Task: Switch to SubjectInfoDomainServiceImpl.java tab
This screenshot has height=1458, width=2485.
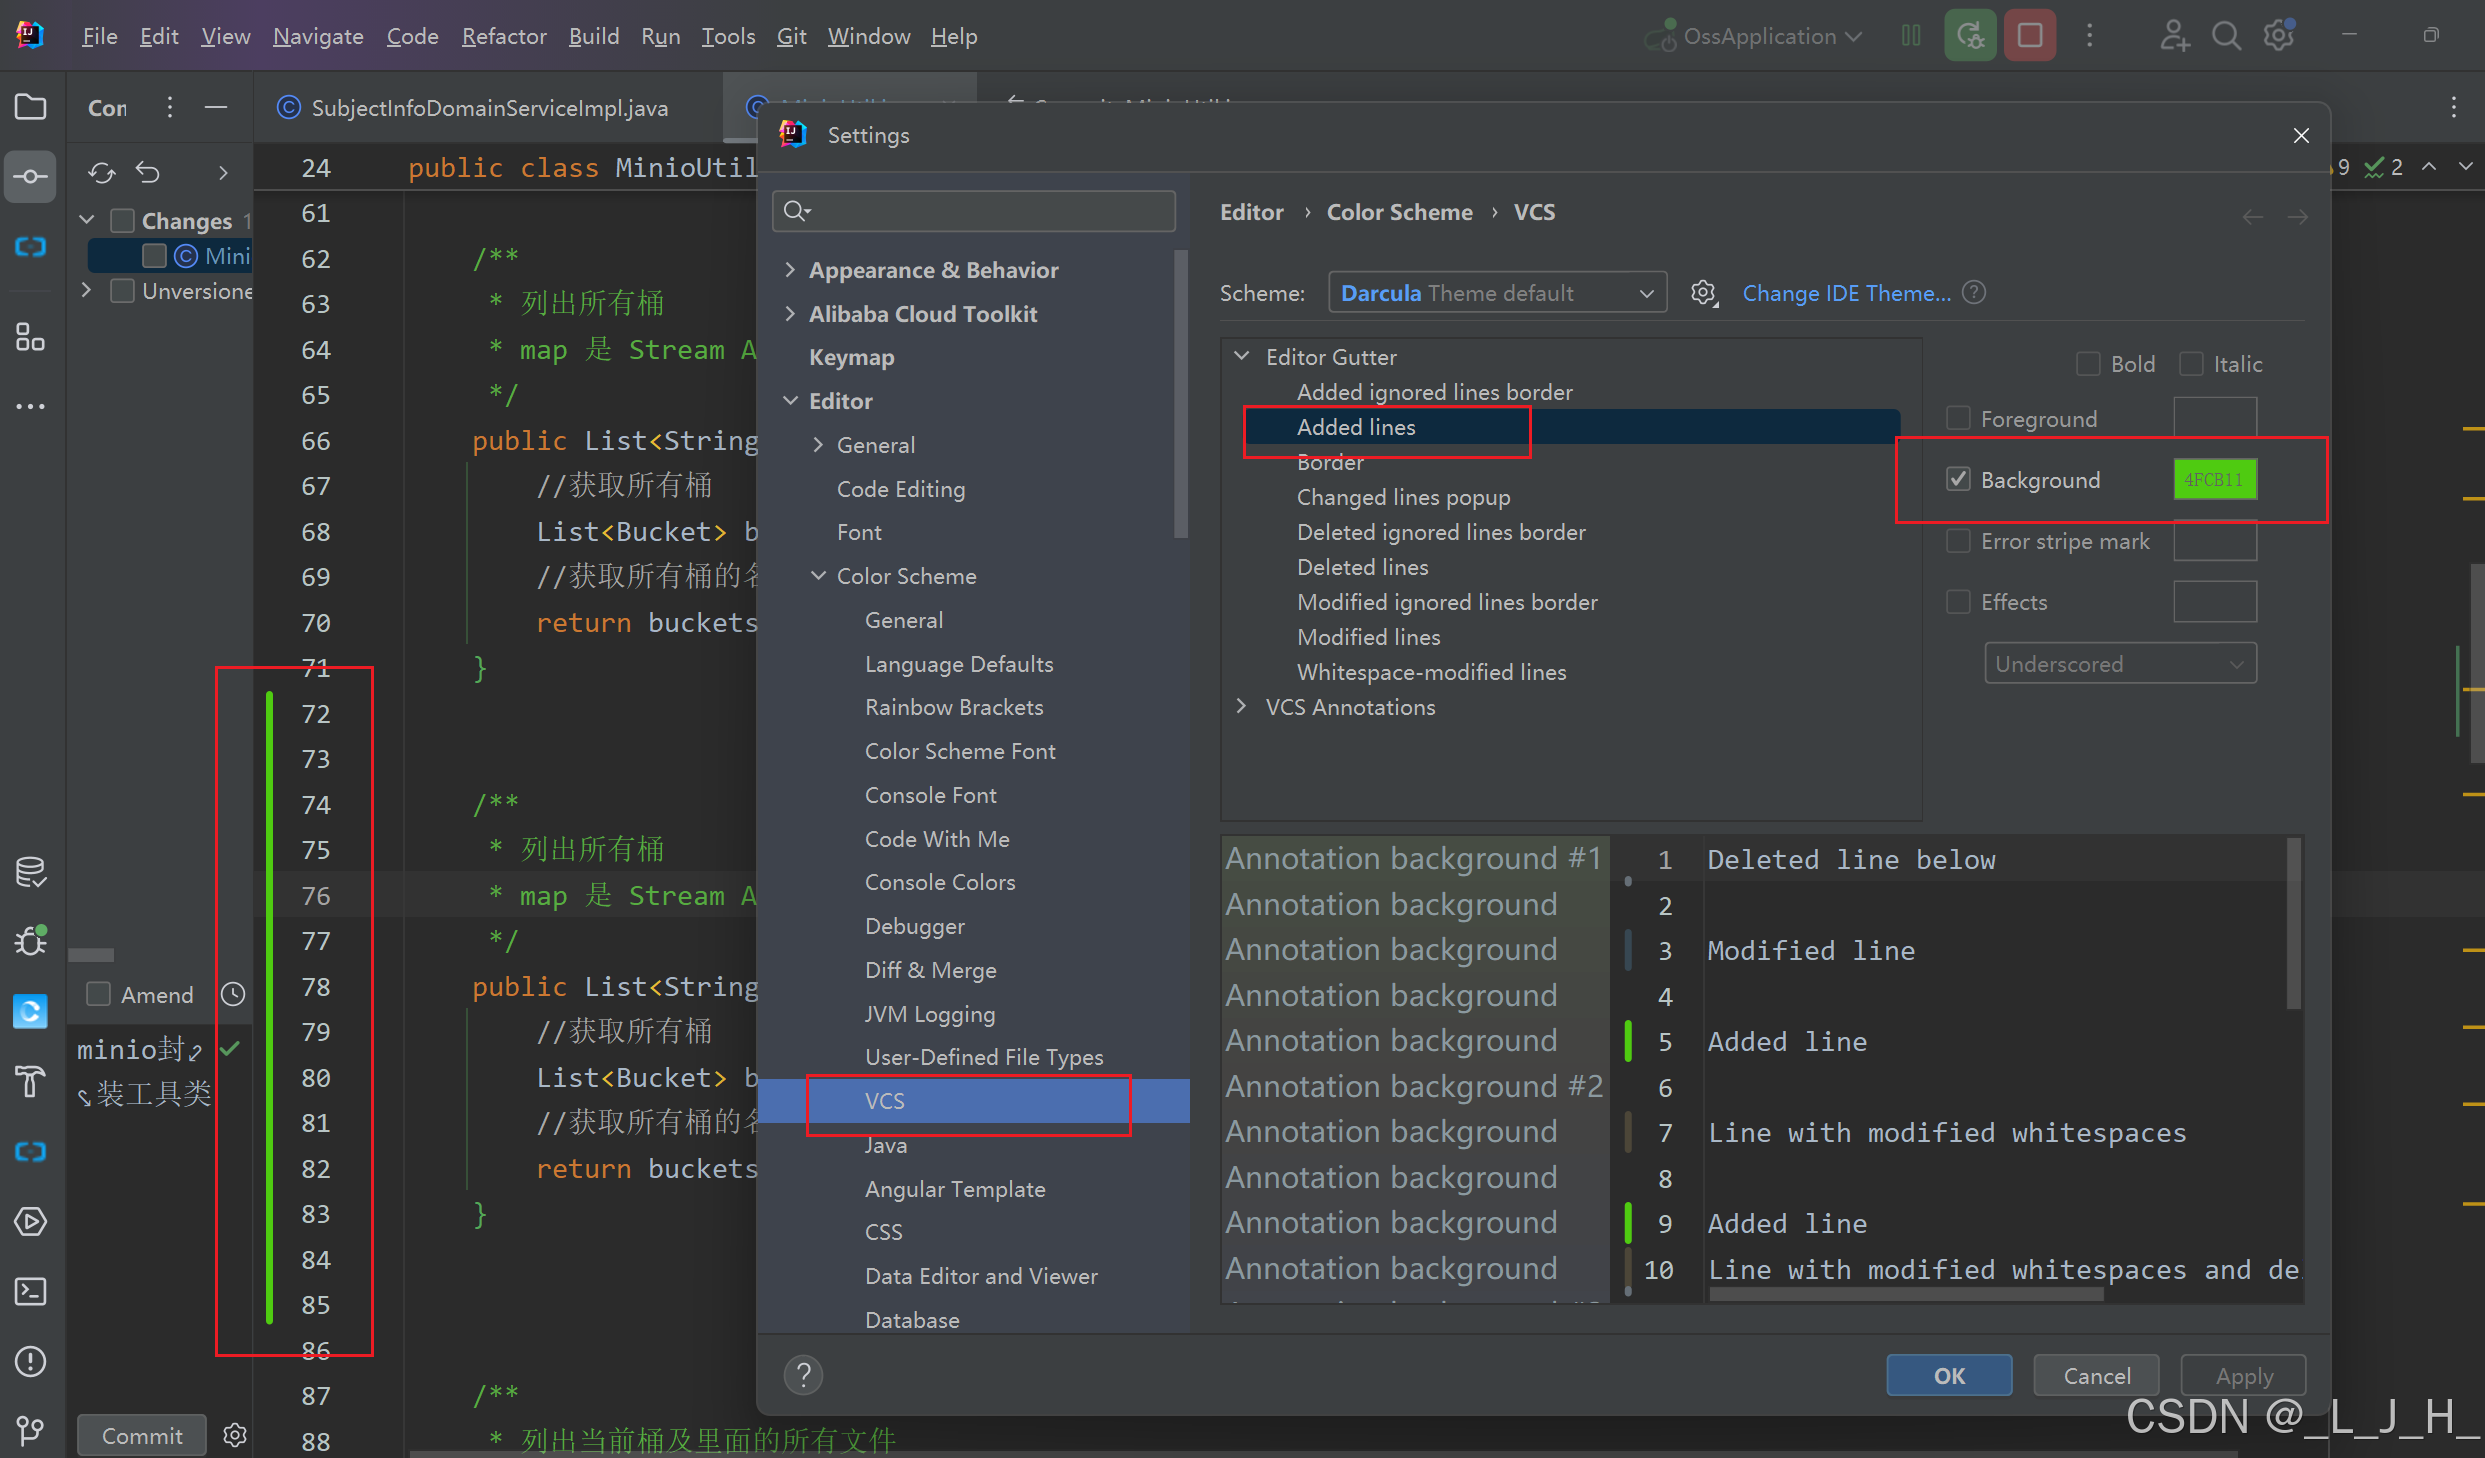Action: pos(488,108)
